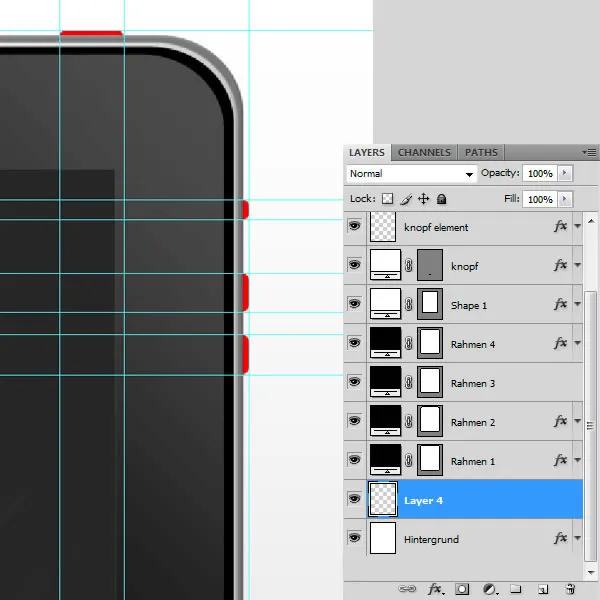Screen dimensions: 600x600
Task: Select Rahmen 3 black fill thumbnail
Action: 385,382
